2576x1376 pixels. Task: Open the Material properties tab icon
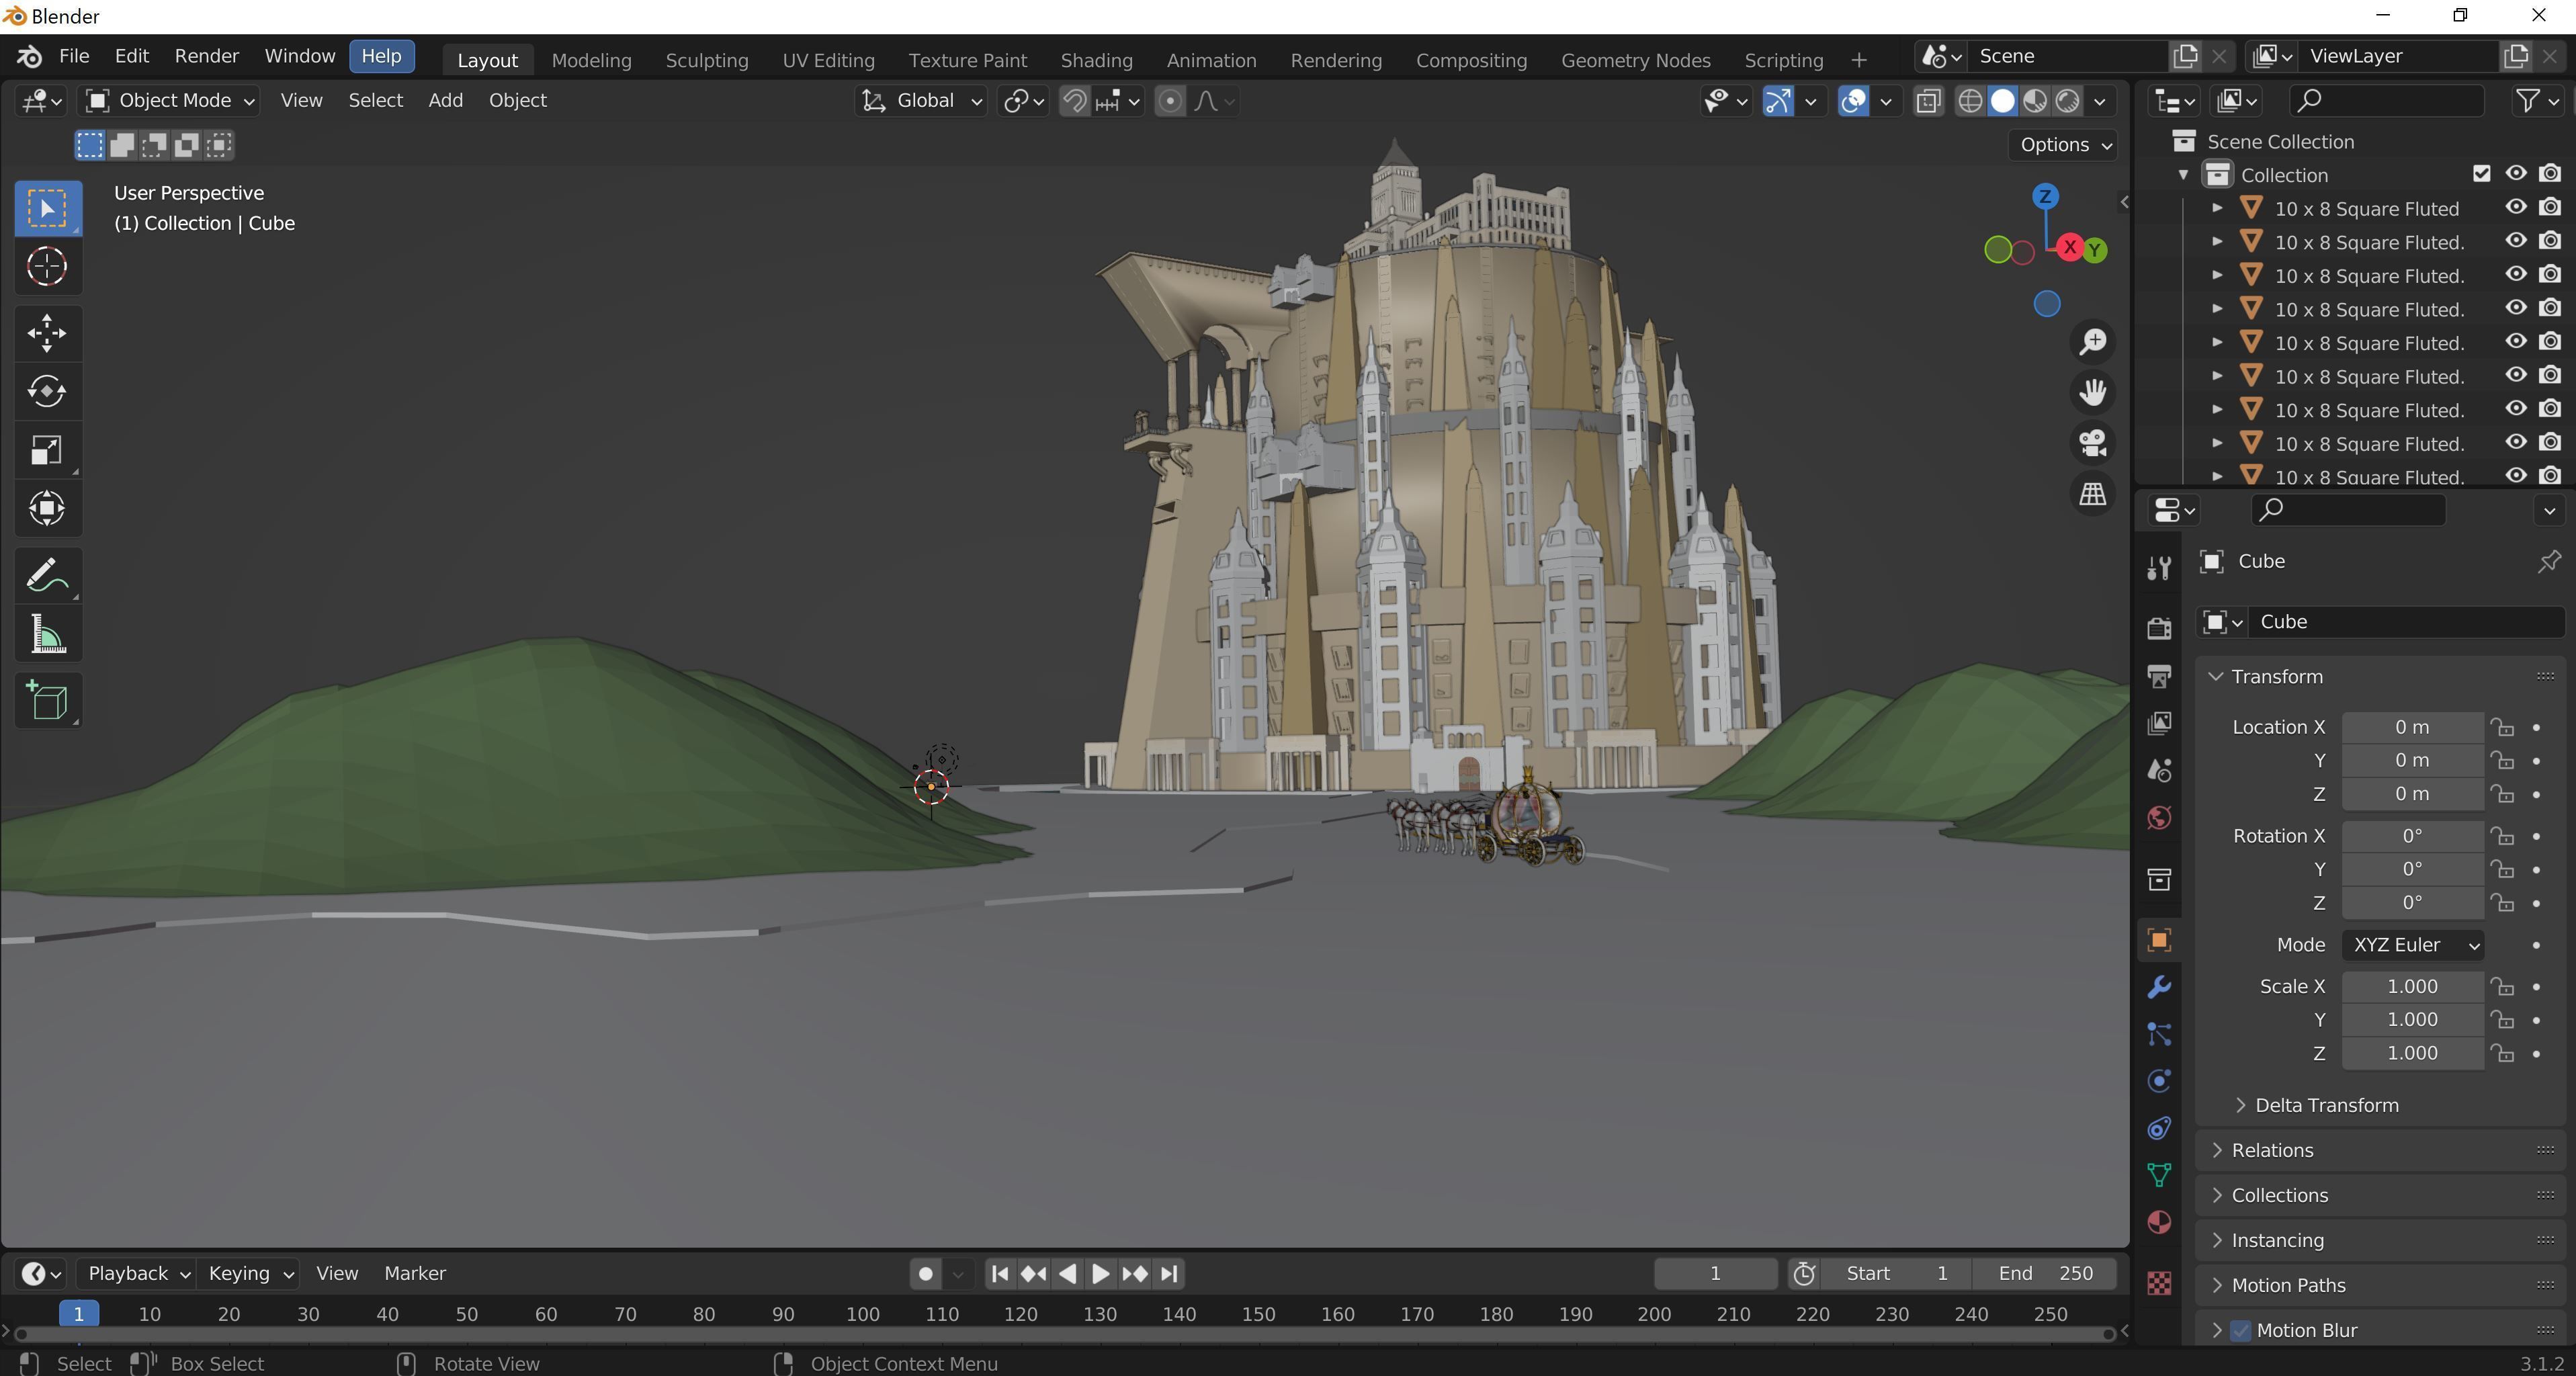coord(2159,1223)
